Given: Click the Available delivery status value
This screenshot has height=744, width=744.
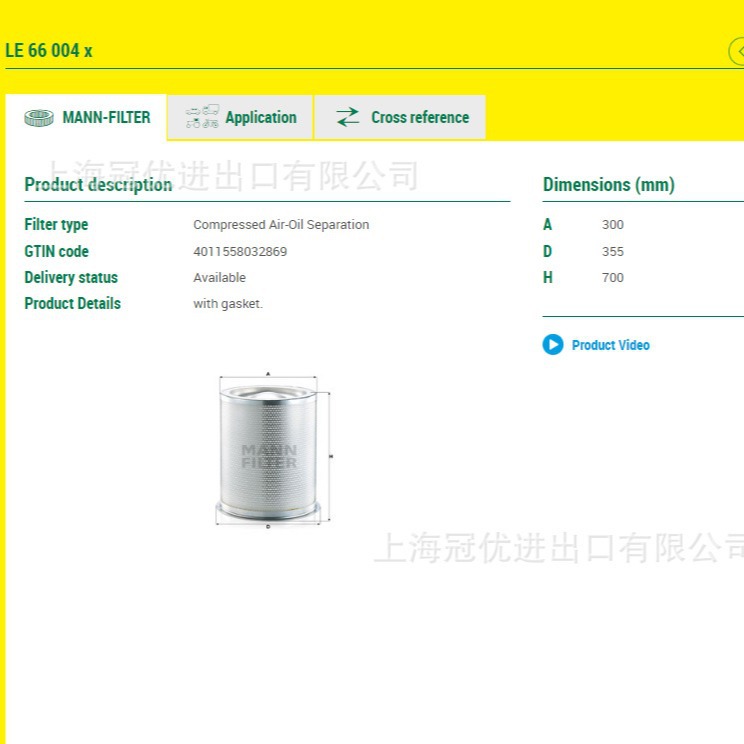Looking at the screenshot, I should click(x=219, y=278).
